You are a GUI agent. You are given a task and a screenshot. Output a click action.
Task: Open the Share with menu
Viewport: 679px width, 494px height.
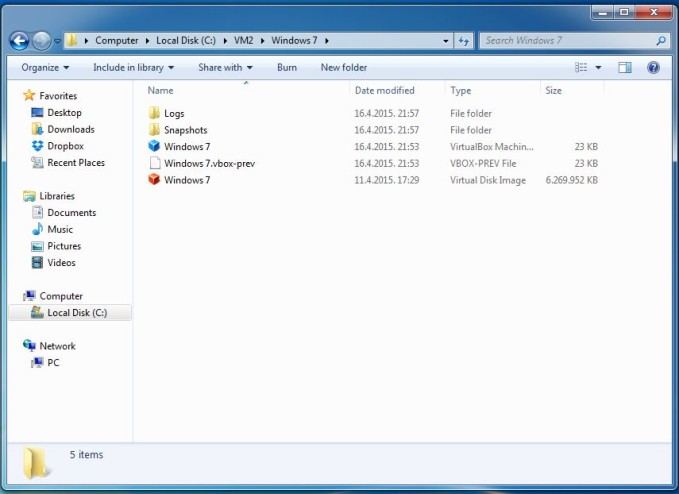[225, 68]
